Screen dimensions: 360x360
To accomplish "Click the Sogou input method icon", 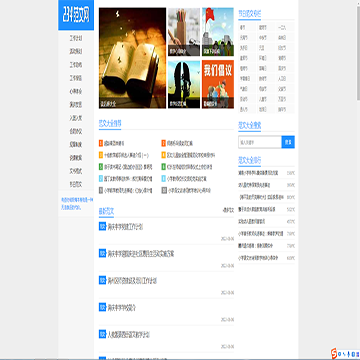I will (x=334, y=353).
